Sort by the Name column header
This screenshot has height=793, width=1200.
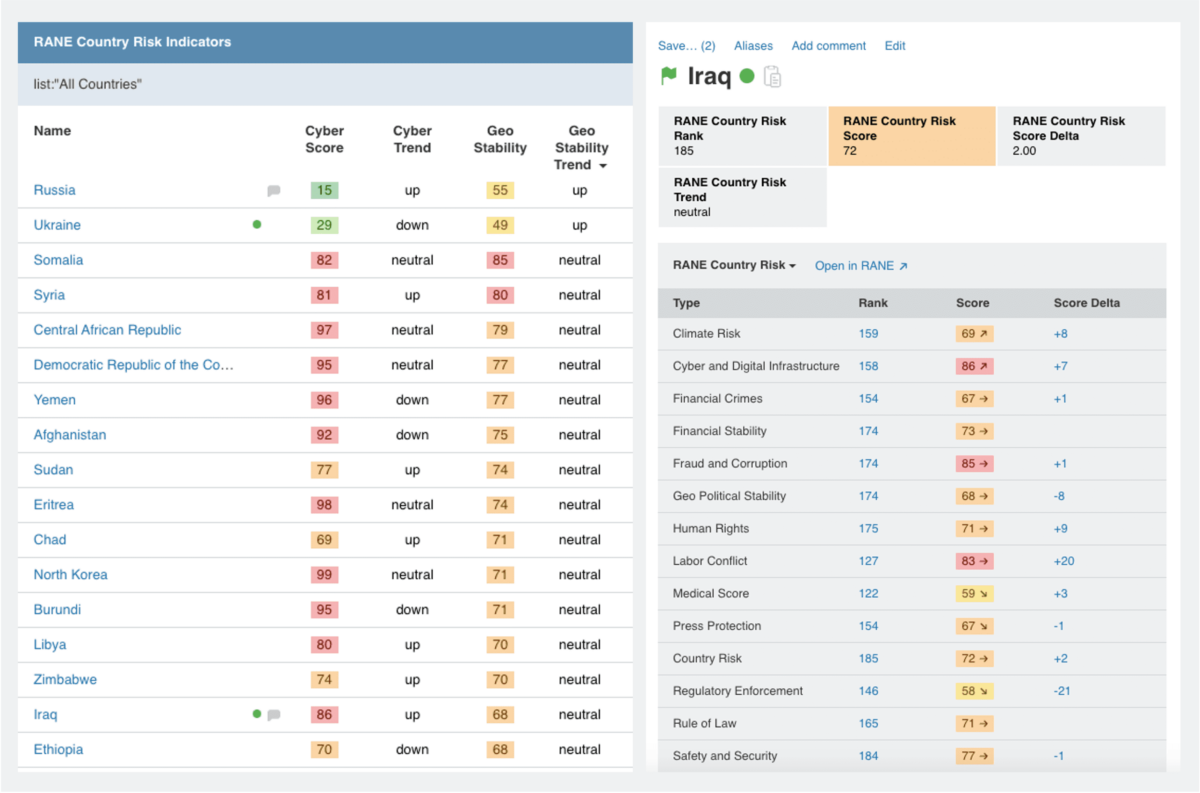[x=52, y=131]
